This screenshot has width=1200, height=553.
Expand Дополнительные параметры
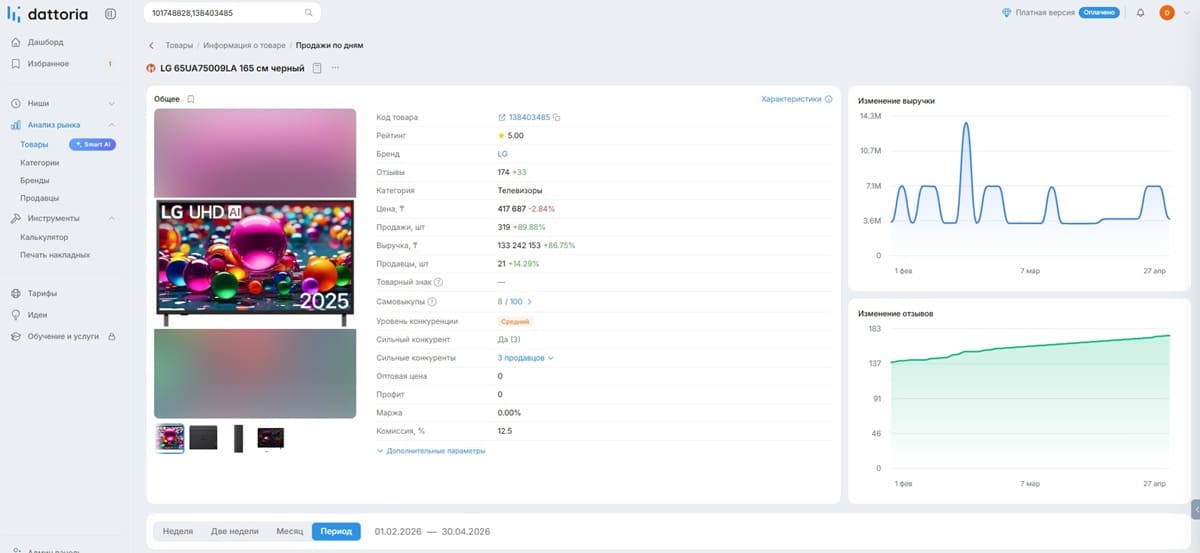(431, 451)
